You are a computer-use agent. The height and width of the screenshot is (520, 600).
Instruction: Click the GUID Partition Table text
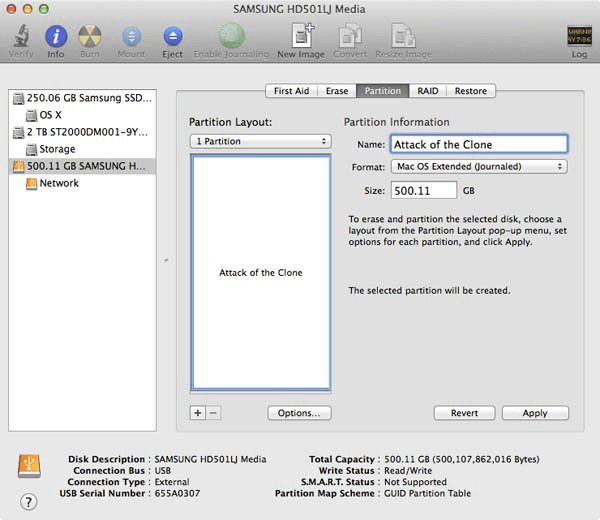coord(427,493)
